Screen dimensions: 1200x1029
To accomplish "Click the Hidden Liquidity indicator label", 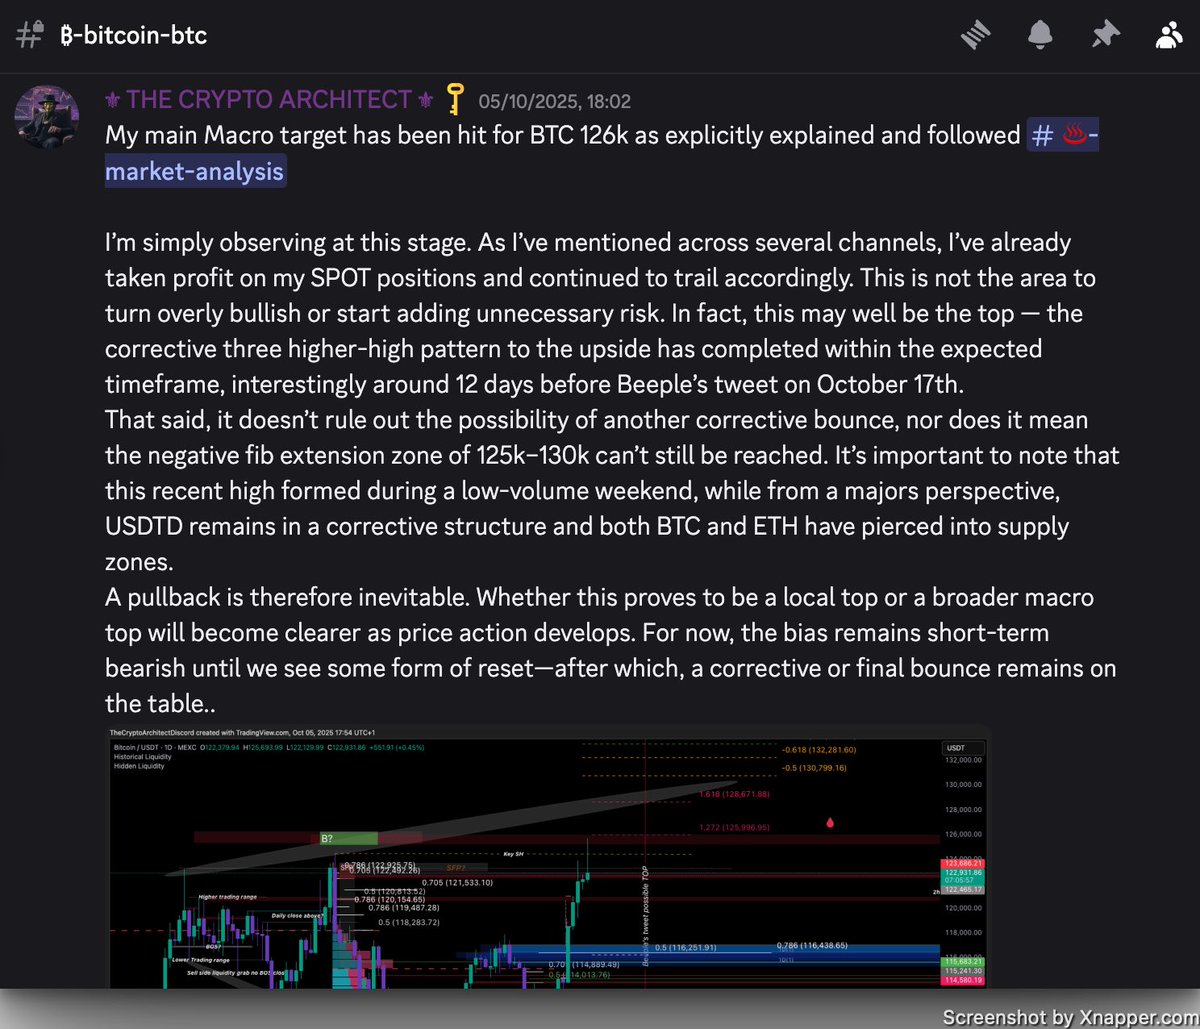I will [x=137, y=767].
